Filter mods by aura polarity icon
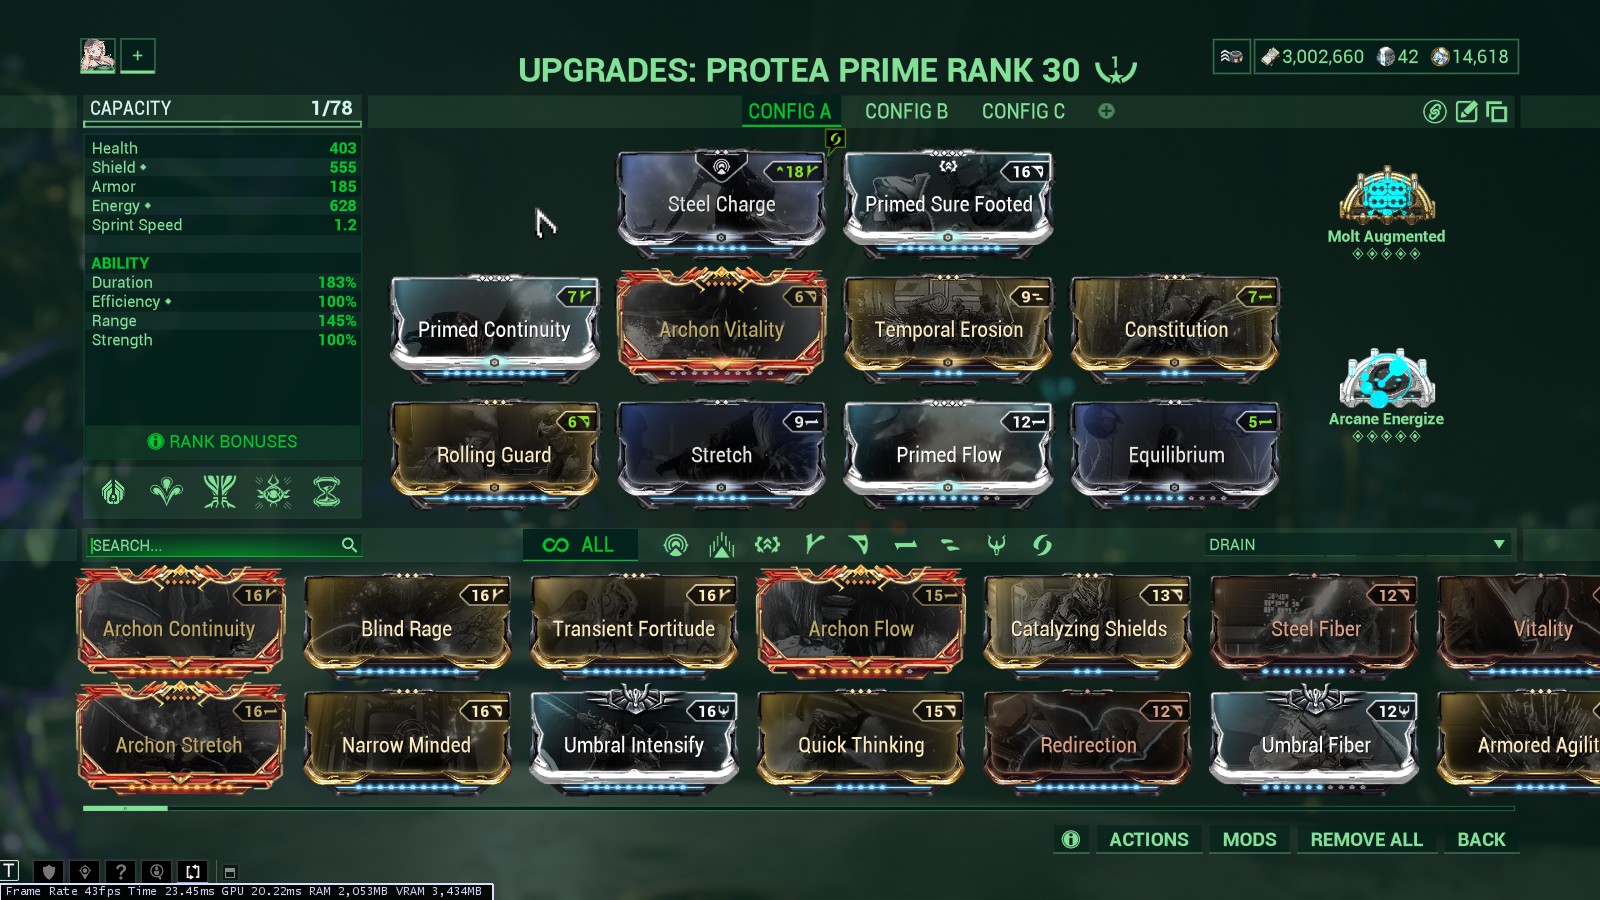 pyautogui.click(x=676, y=545)
